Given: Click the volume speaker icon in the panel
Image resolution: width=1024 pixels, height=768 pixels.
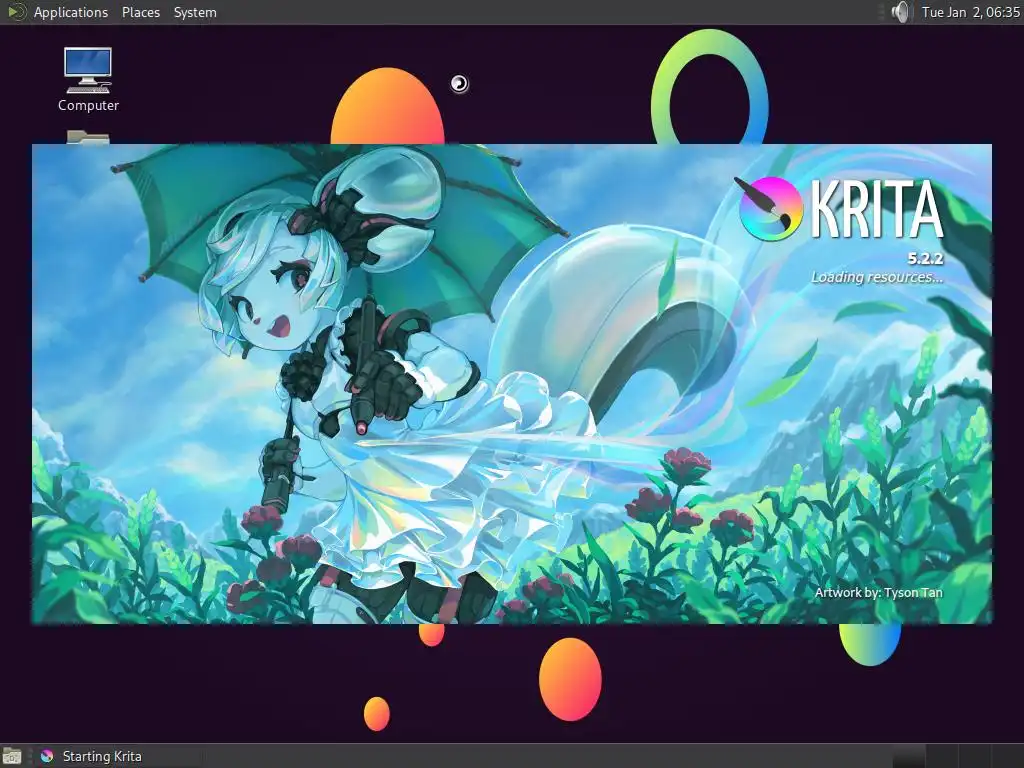Looking at the screenshot, I should click(x=900, y=12).
